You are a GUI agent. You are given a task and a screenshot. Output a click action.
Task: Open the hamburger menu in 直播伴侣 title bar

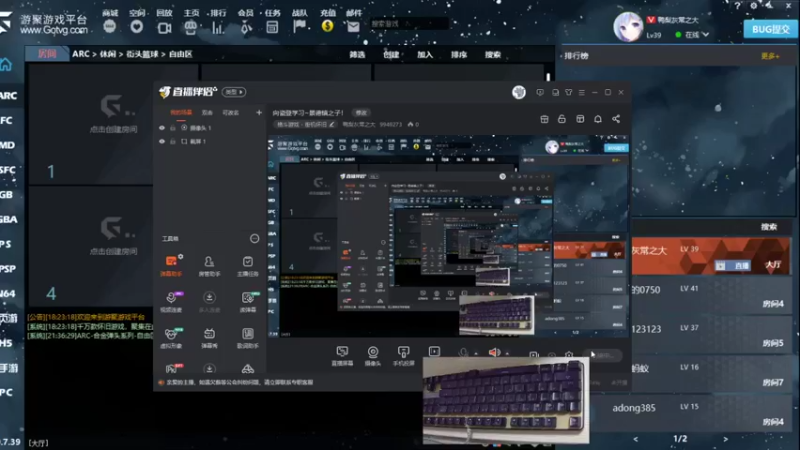(x=582, y=93)
